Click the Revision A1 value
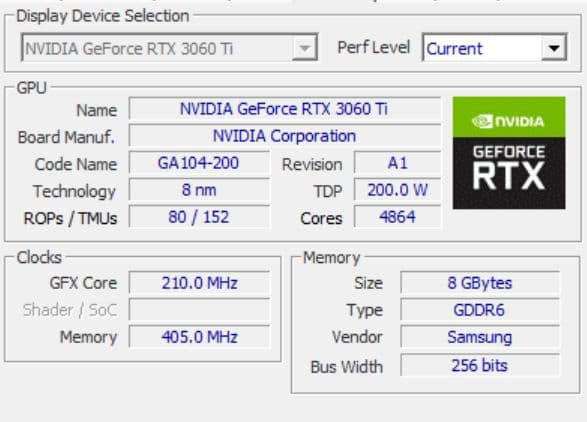587x422 pixels. 397,163
